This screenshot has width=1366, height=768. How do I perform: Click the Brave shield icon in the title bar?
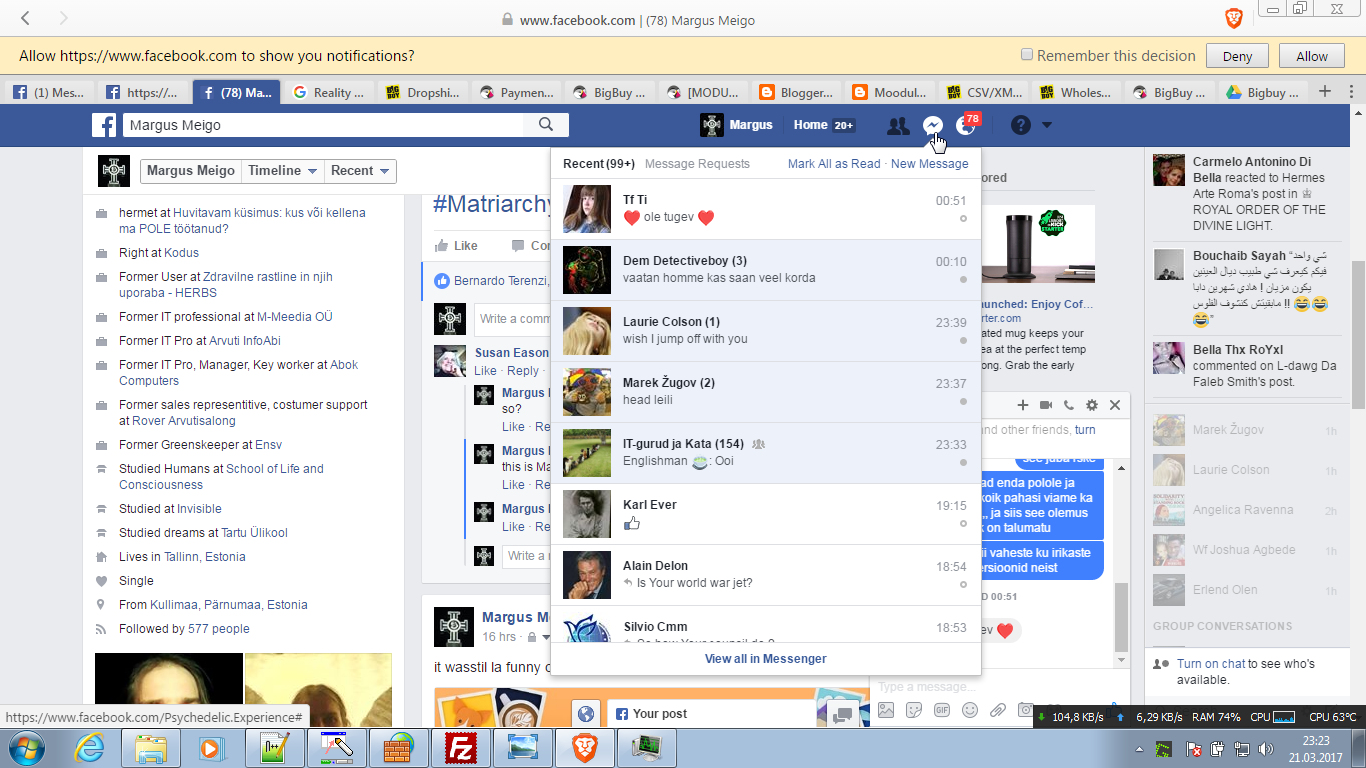tap(1234, 18)
